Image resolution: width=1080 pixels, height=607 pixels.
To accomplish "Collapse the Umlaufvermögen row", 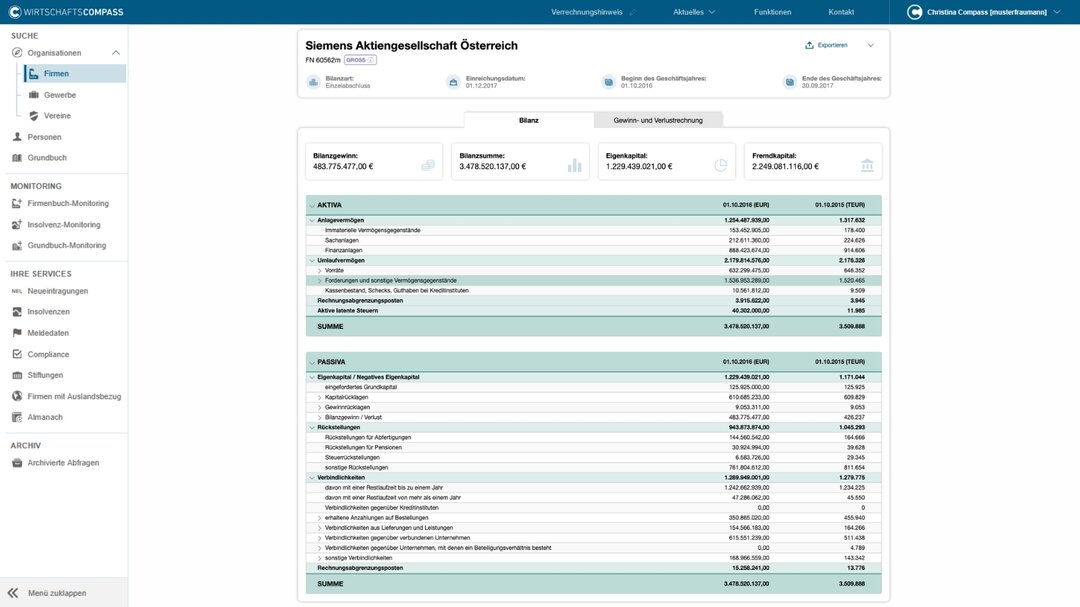I will 312,260.
